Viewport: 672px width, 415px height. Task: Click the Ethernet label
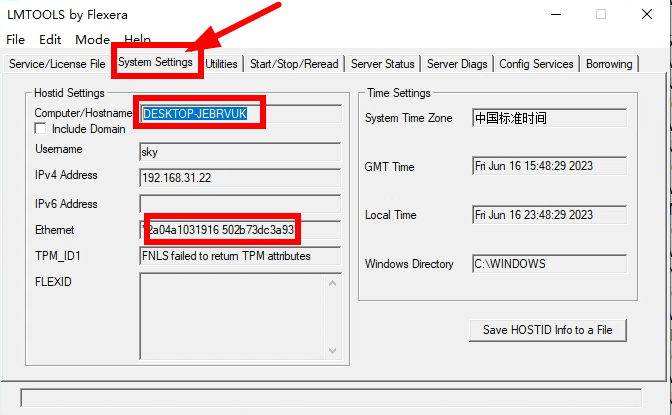pyautogui.click(x=54, y=230)
